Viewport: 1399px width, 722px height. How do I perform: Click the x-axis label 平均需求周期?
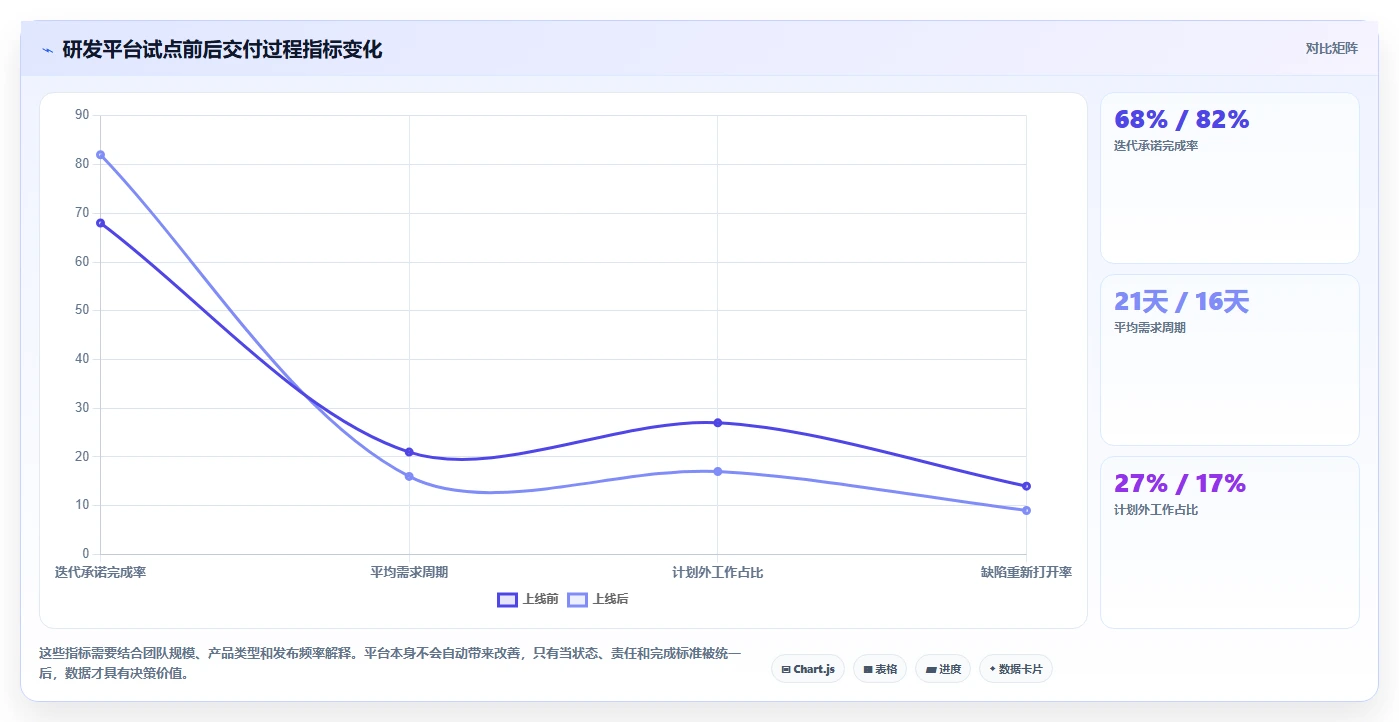[409, 572]
